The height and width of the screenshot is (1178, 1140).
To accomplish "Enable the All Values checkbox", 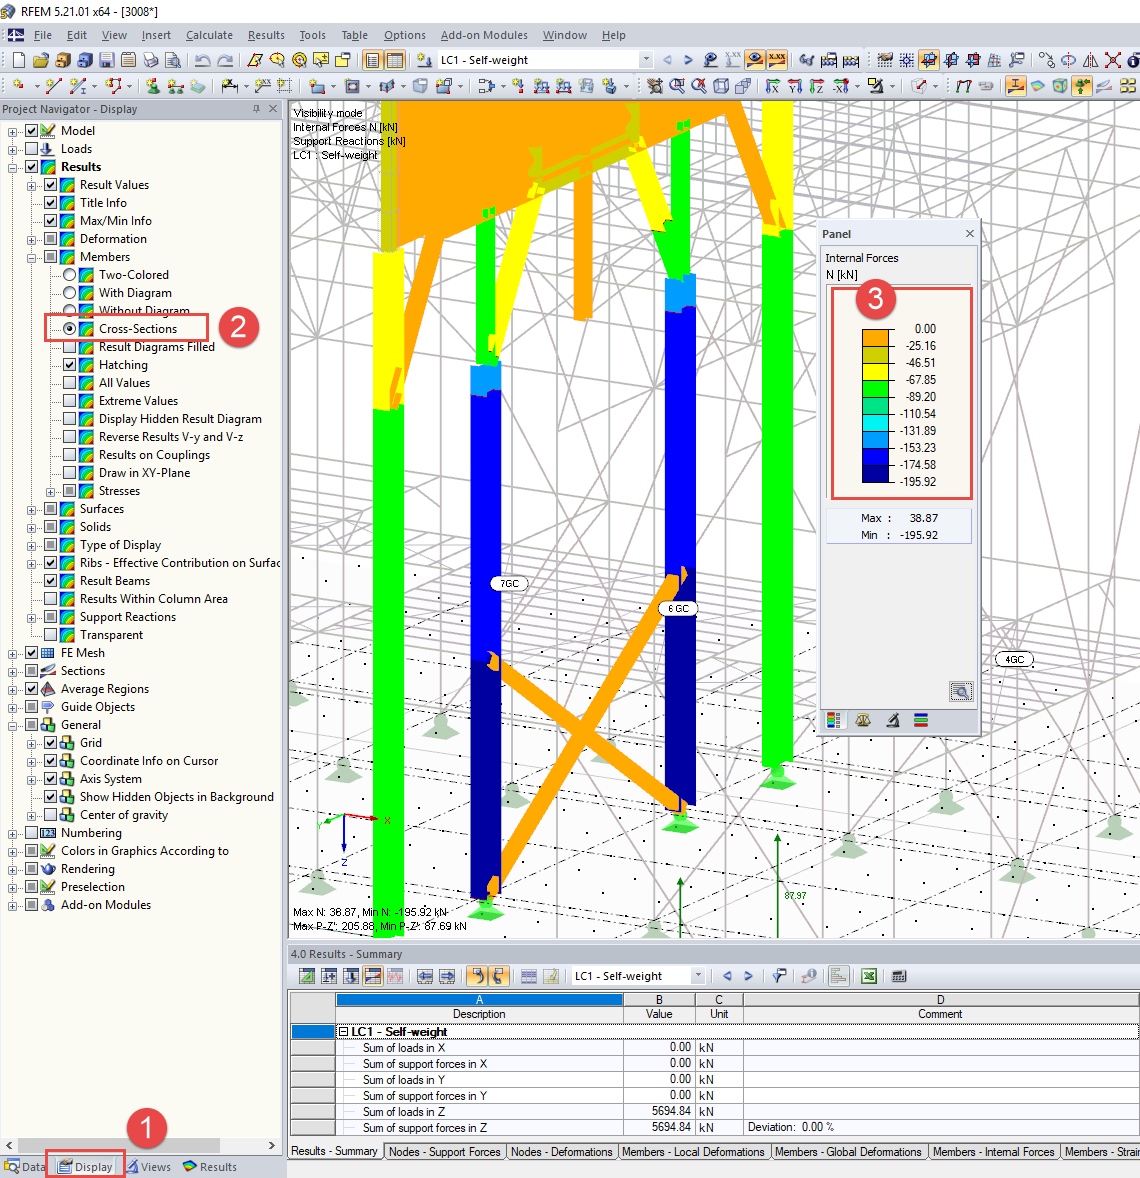I will 70,383.
